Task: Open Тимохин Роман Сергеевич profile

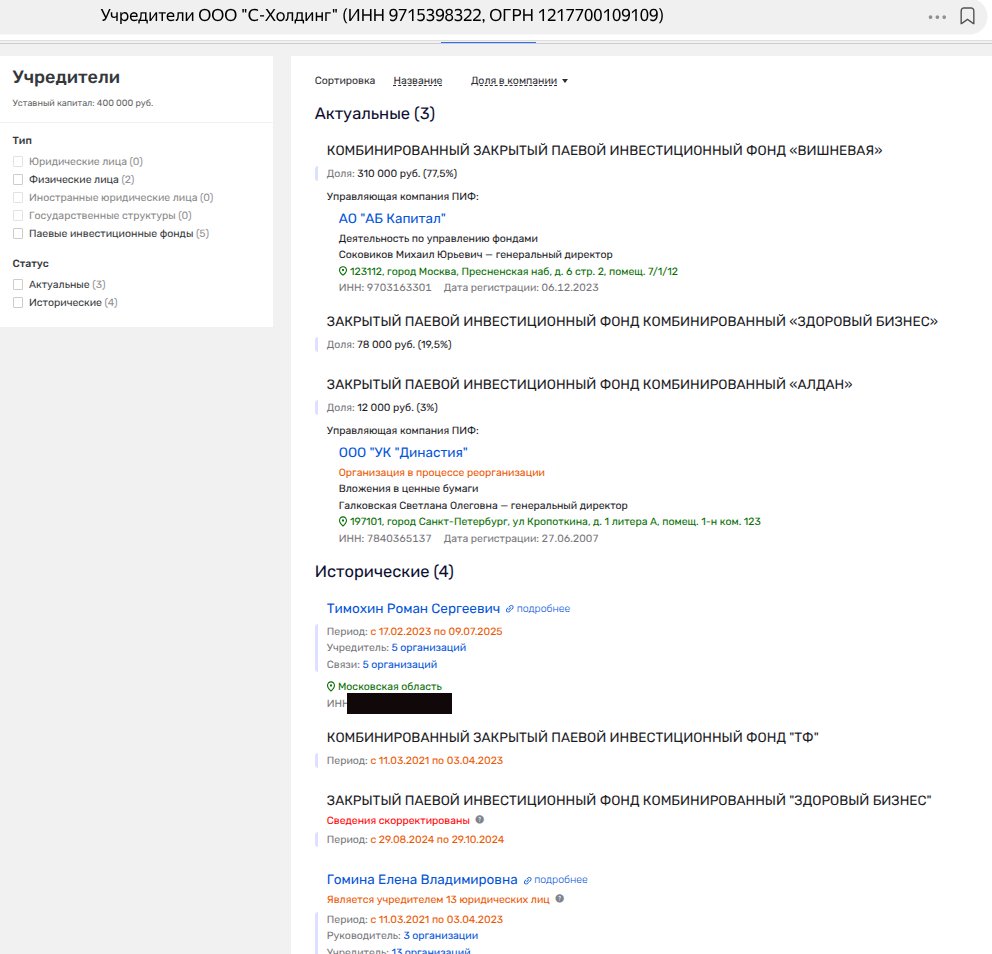Action: 413,608
